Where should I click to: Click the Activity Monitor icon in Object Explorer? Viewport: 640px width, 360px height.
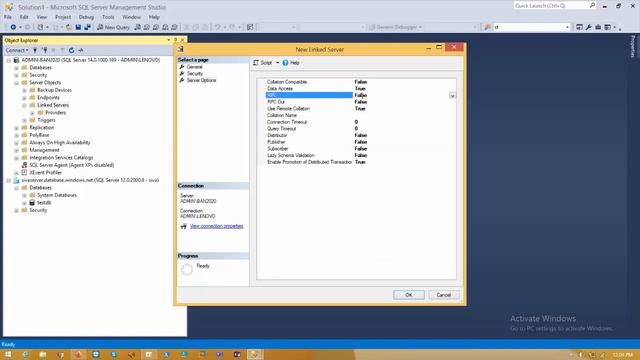pyautogui.click(x=81, y=50)
